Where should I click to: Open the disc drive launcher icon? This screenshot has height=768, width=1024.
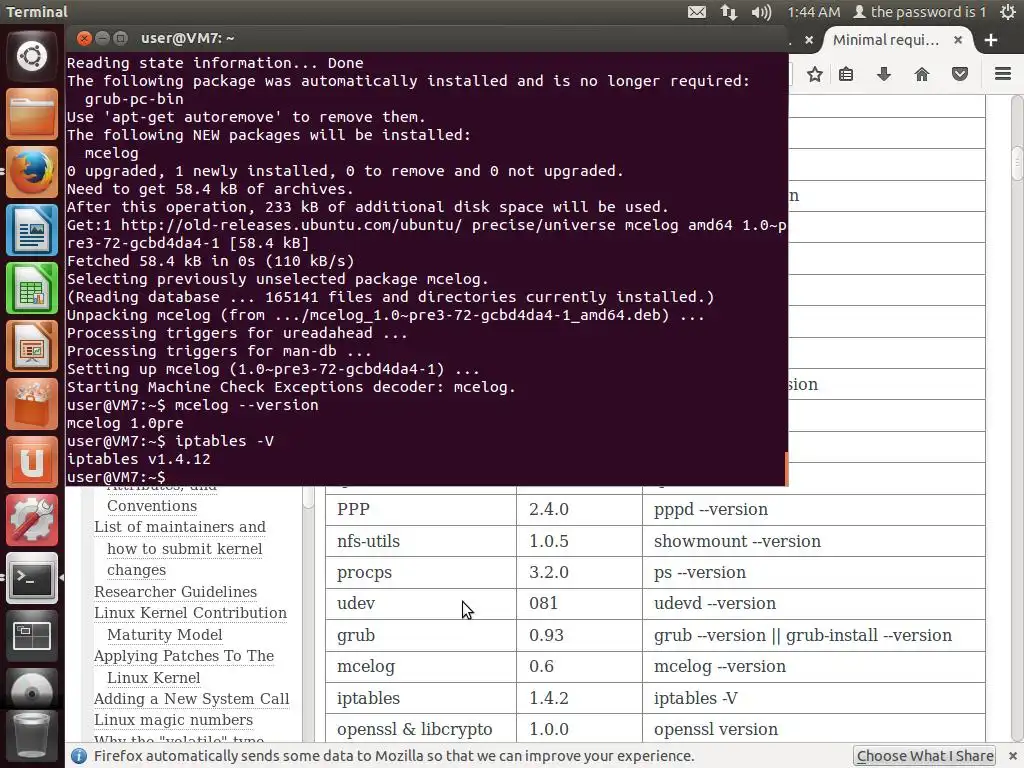click(32, 689)
